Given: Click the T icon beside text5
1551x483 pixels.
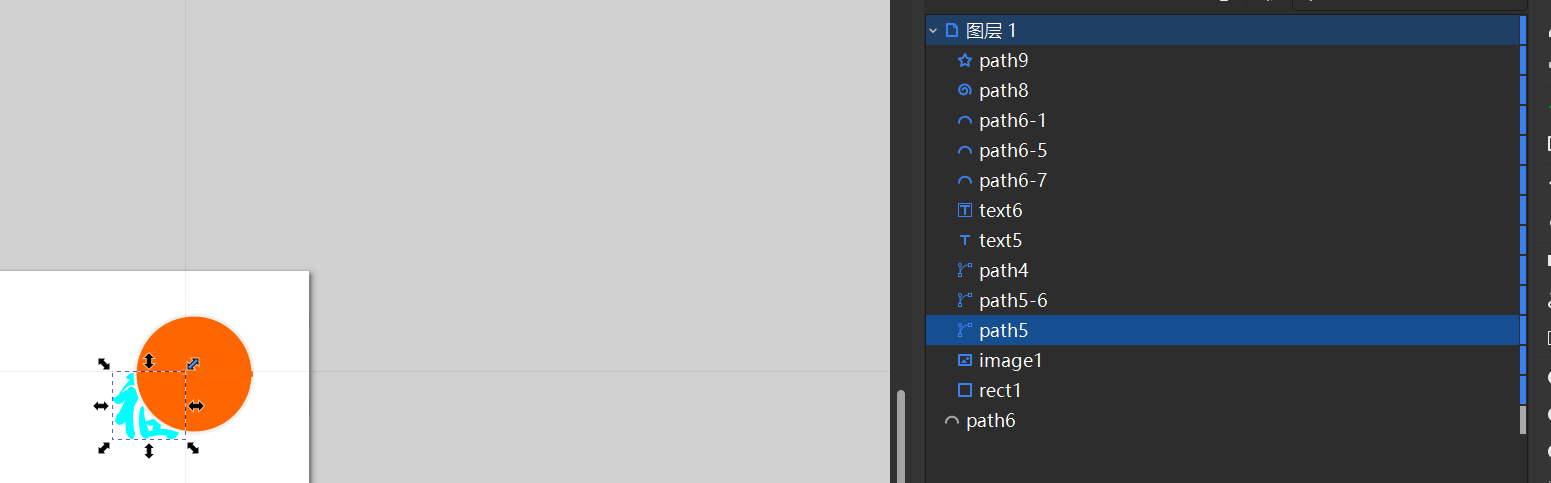Looking at the screenshot, I should 964,241.
